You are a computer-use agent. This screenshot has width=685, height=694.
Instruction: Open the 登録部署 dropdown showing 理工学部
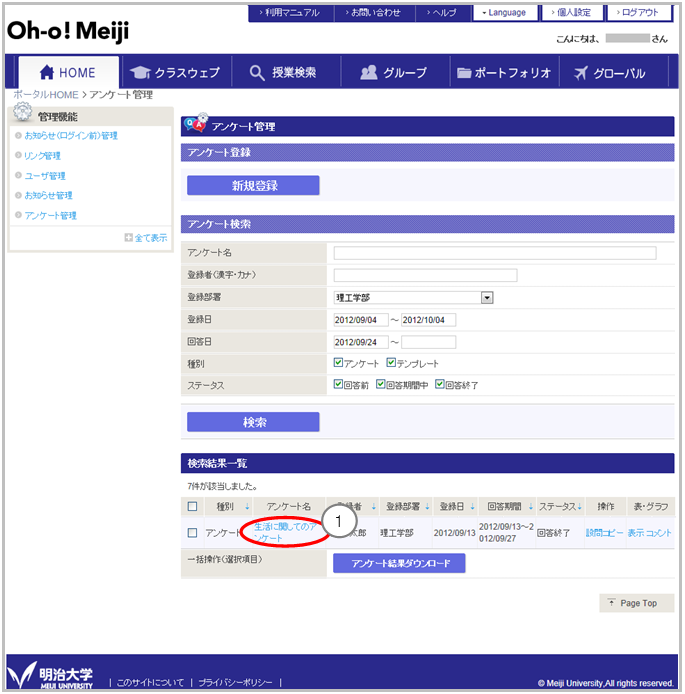(413, 297)
